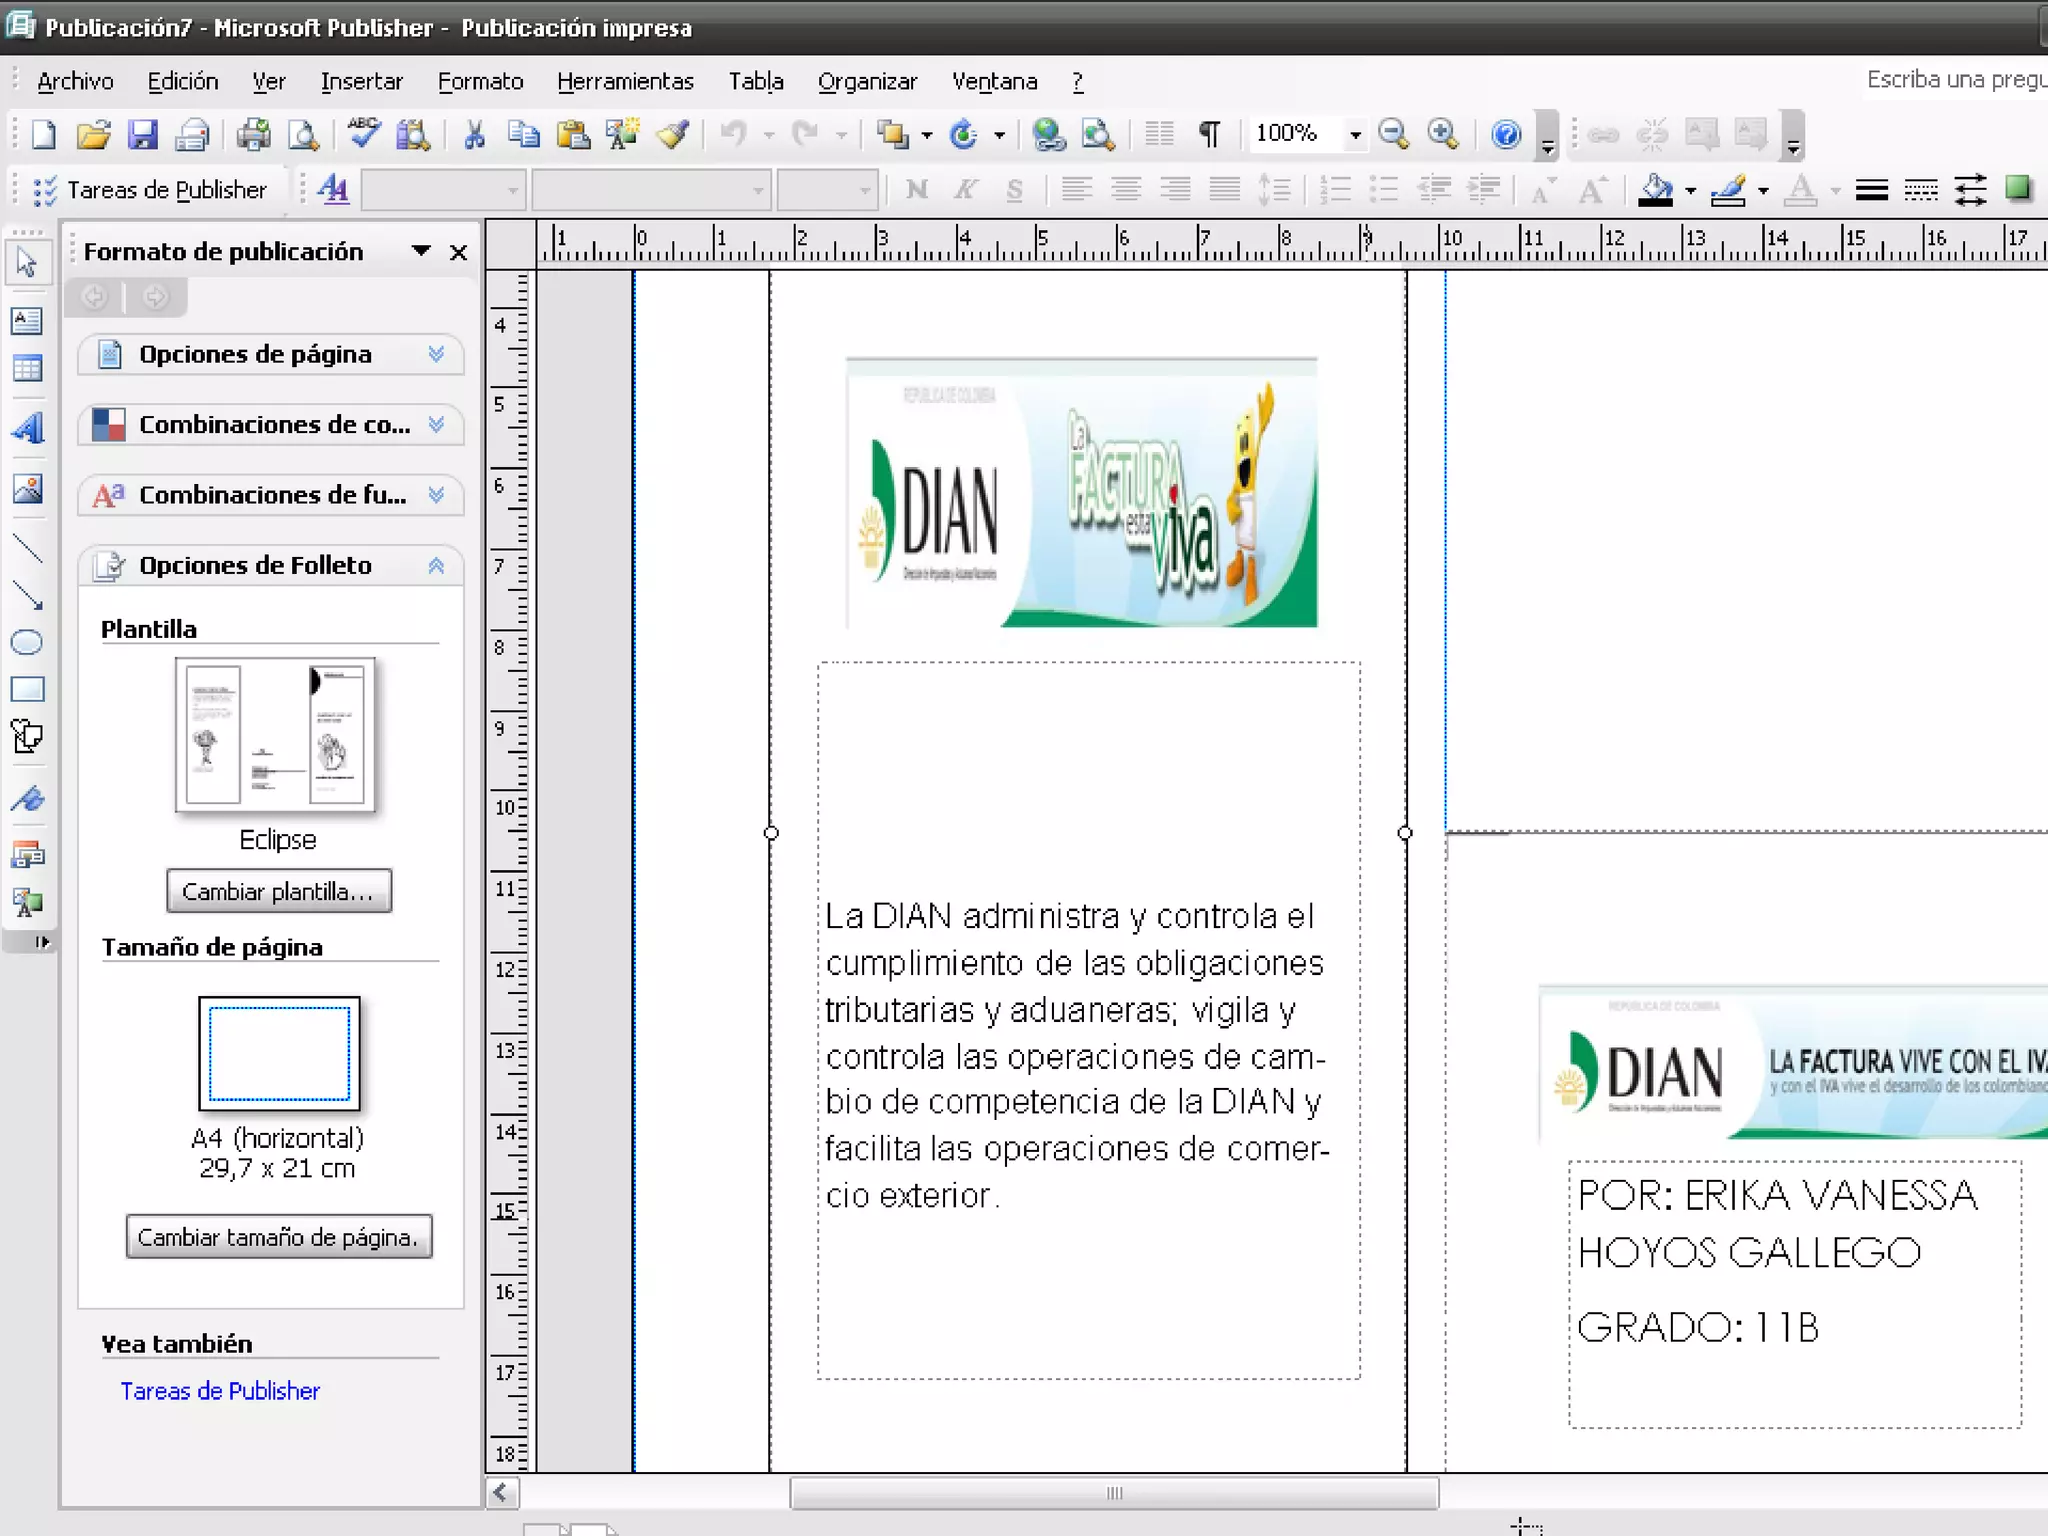Screen dimensions: 2048x1536
Task: Open the Herramientas menu
Action: click(x=625, y=82)
